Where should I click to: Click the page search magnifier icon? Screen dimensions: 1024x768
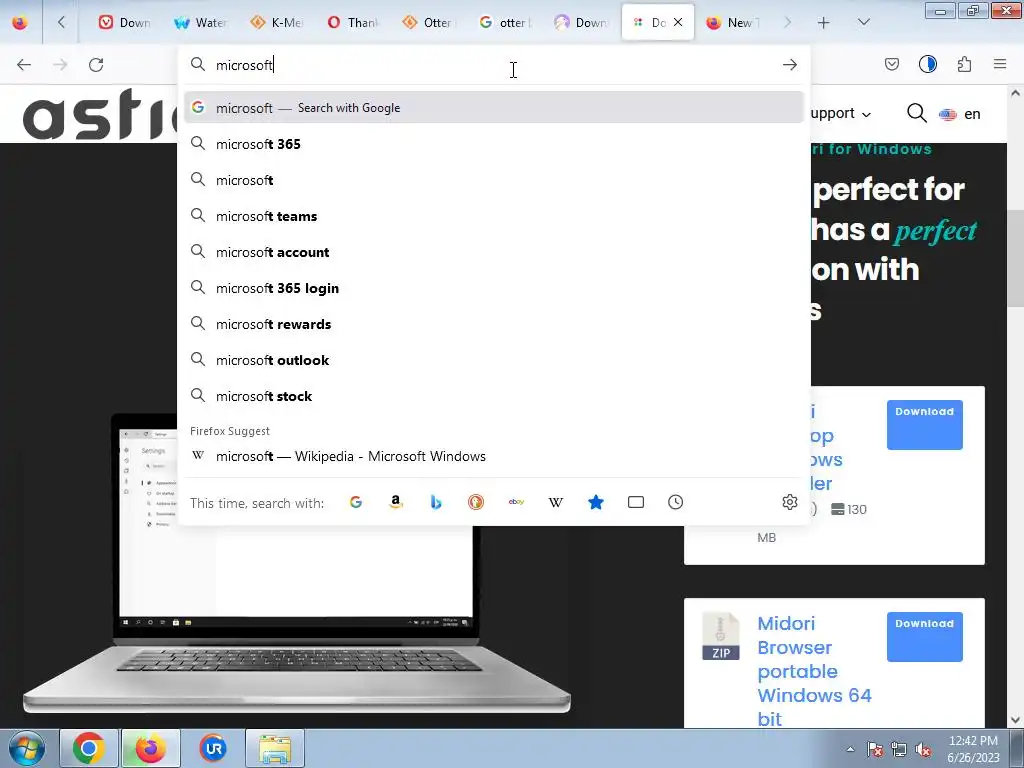point(917,114)
